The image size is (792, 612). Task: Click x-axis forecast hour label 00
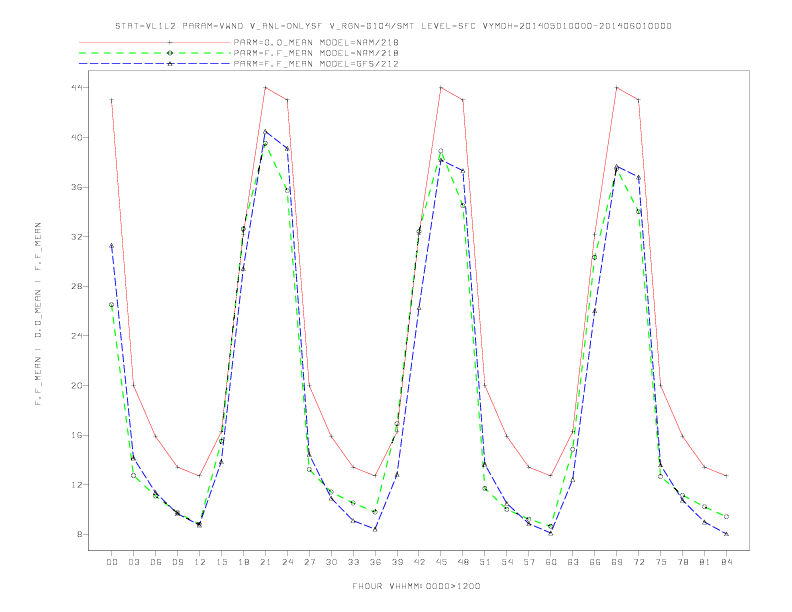pyautogui.click(x=112, y=562)
